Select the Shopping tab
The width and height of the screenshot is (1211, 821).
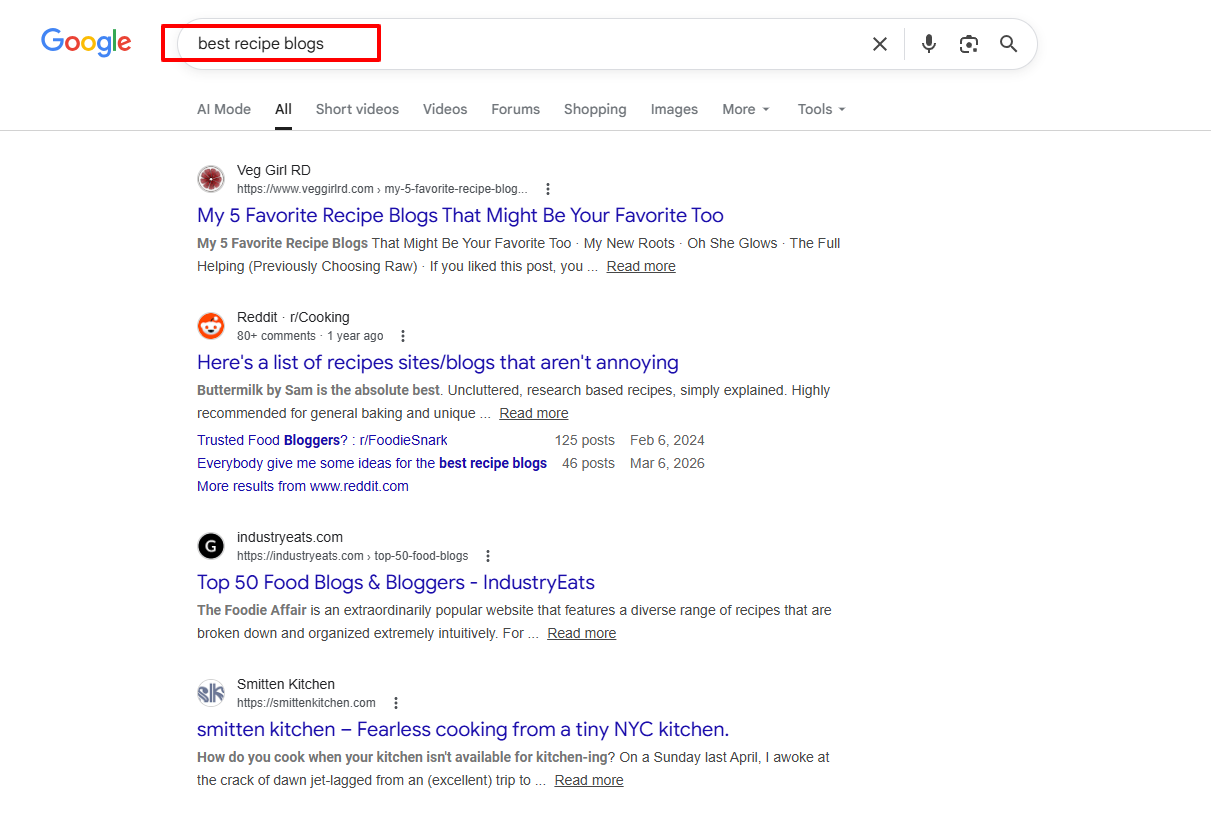[595, 109]
